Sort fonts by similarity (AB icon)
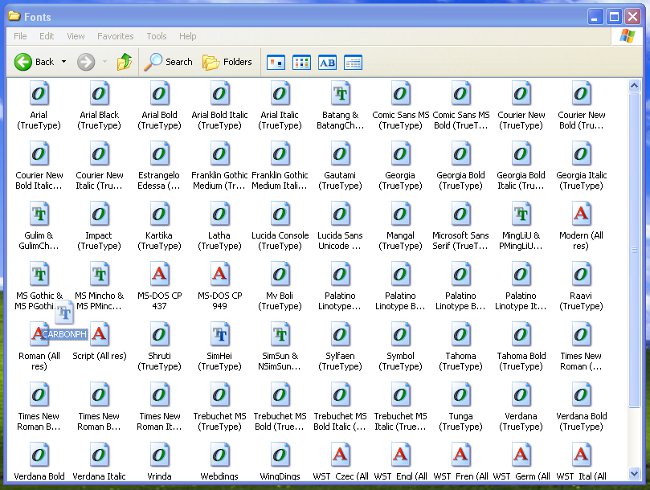The width and height of the screenshot is (650, 490). pos(327,63)
